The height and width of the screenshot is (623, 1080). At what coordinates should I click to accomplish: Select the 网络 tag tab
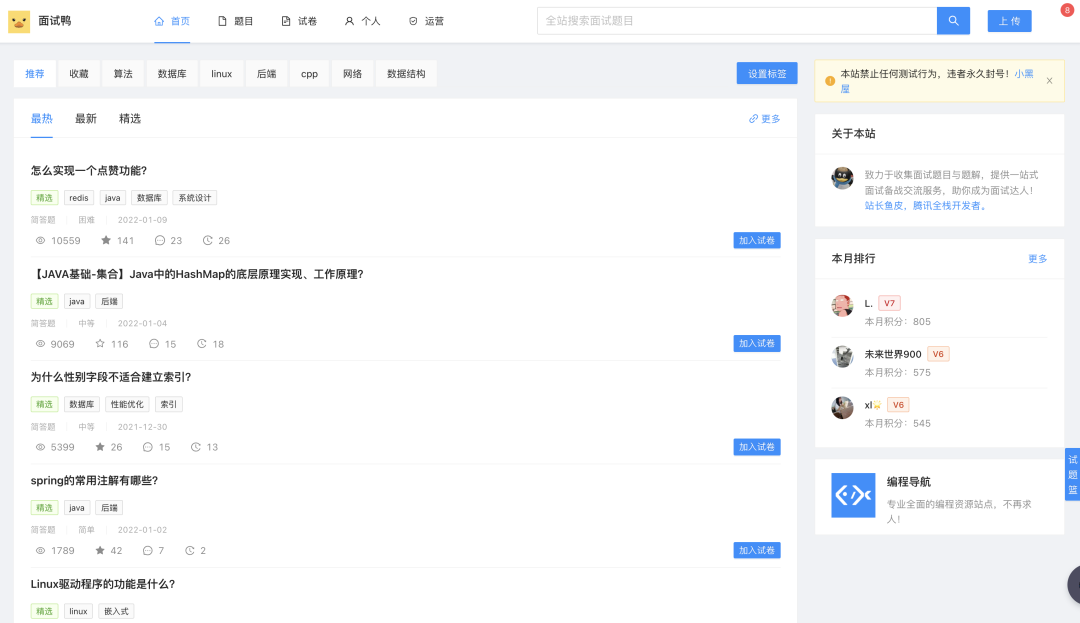point(353,74)
